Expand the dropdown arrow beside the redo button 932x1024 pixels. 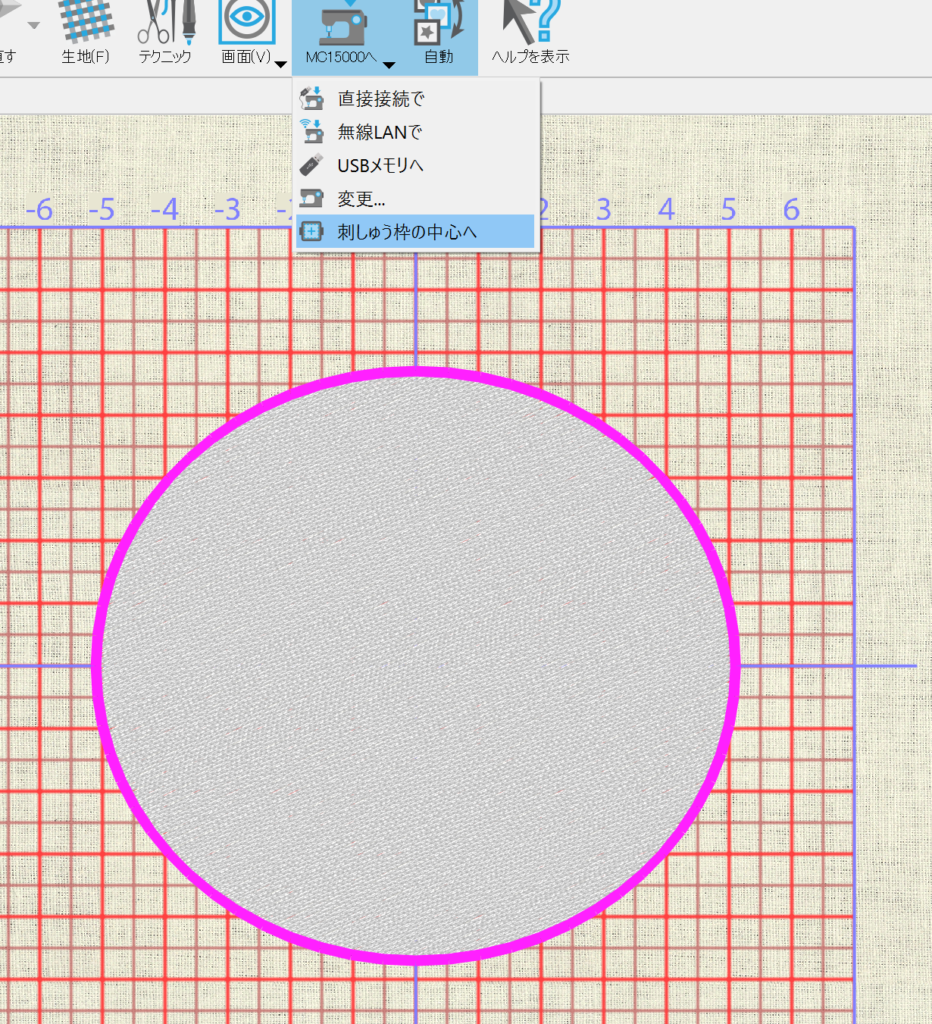pos(33,24)
